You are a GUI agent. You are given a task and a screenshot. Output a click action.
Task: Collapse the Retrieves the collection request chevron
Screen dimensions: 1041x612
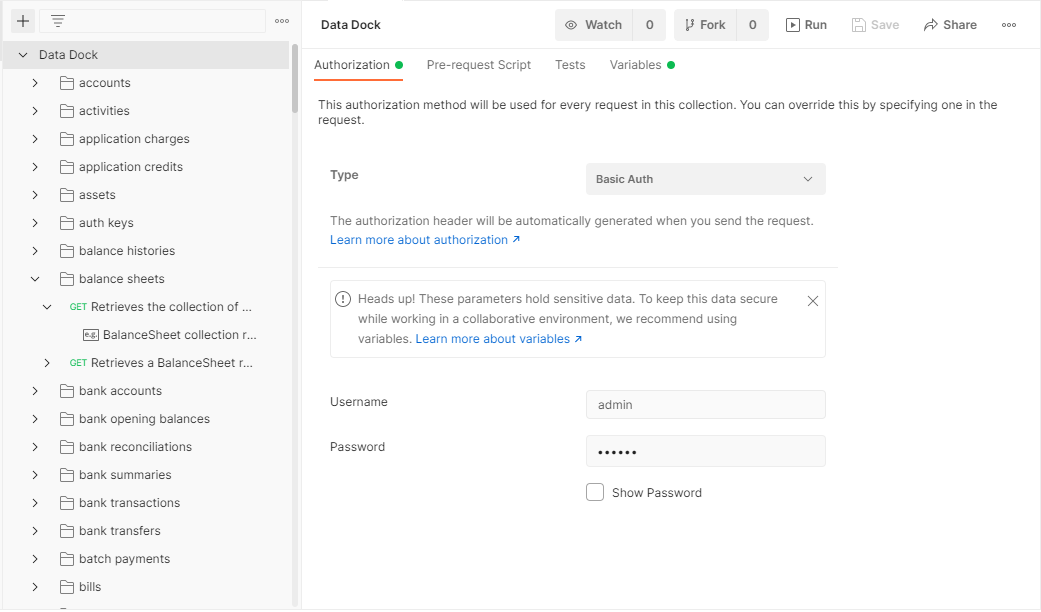[47, 307]
